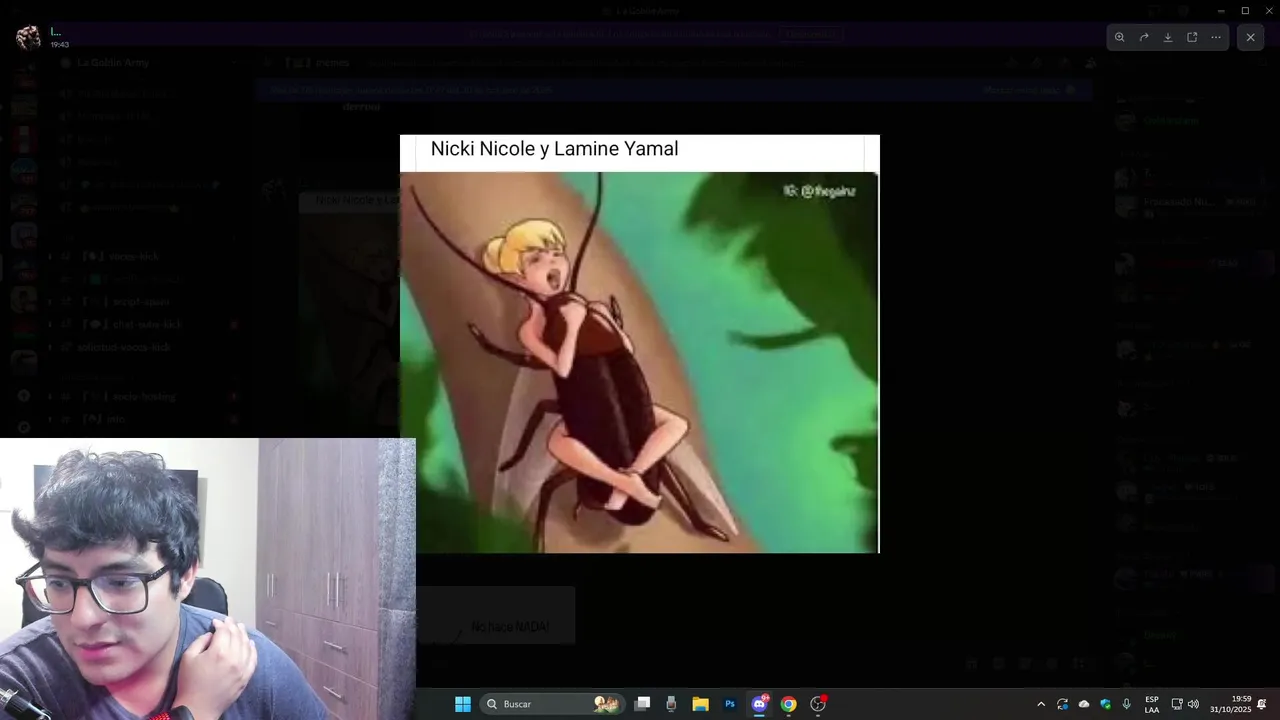Open the sync arrows tray icon
This screenshot has width=1280, height=720.
tap(1062, 704)
